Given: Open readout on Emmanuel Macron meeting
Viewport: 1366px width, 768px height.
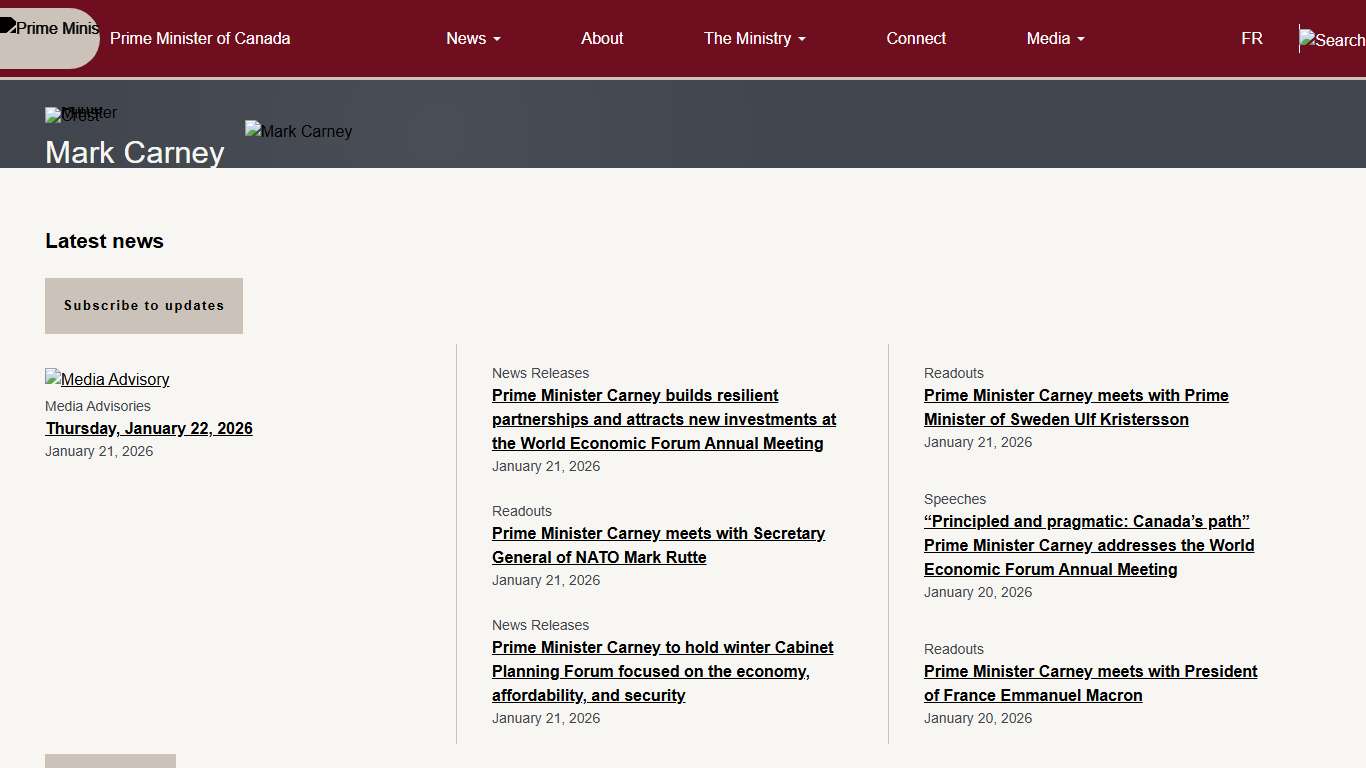Looking at the screenshot, I should tap(1090, 683).
